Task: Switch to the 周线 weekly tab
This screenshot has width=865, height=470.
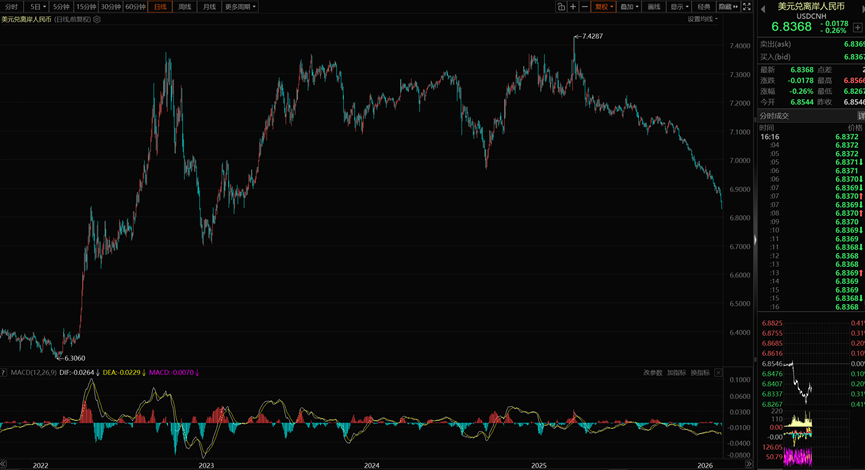Action: (x=184, y=6)
